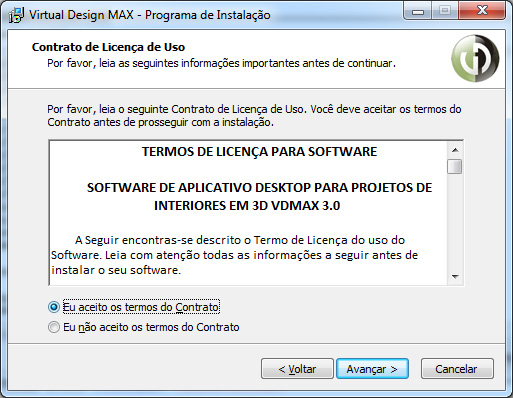Click heading 'TERMOS DE LICENÇA PARA SOFTWARE'
Viewport: 513px width, 398px height.
point(259,152)
